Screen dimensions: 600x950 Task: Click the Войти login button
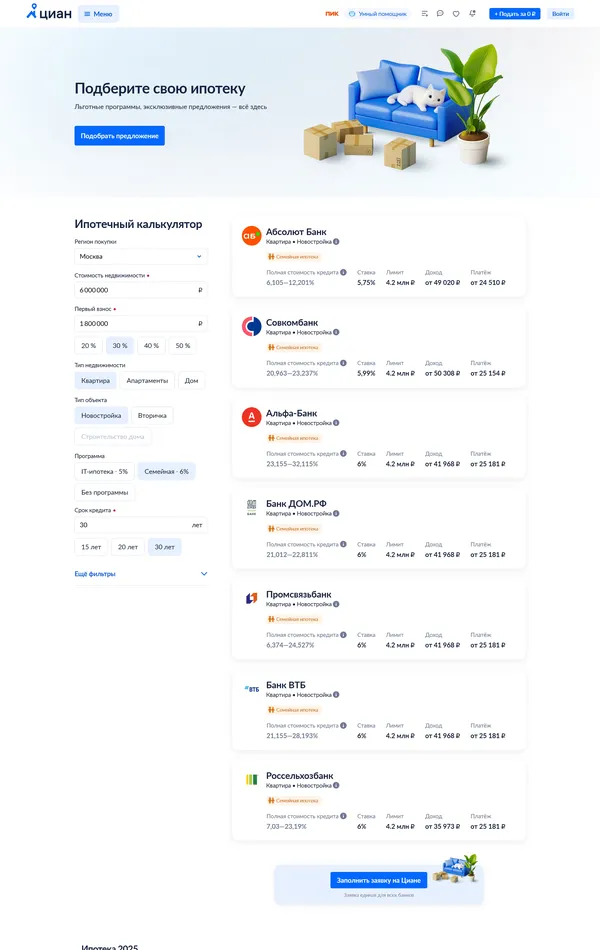[560, 14]
